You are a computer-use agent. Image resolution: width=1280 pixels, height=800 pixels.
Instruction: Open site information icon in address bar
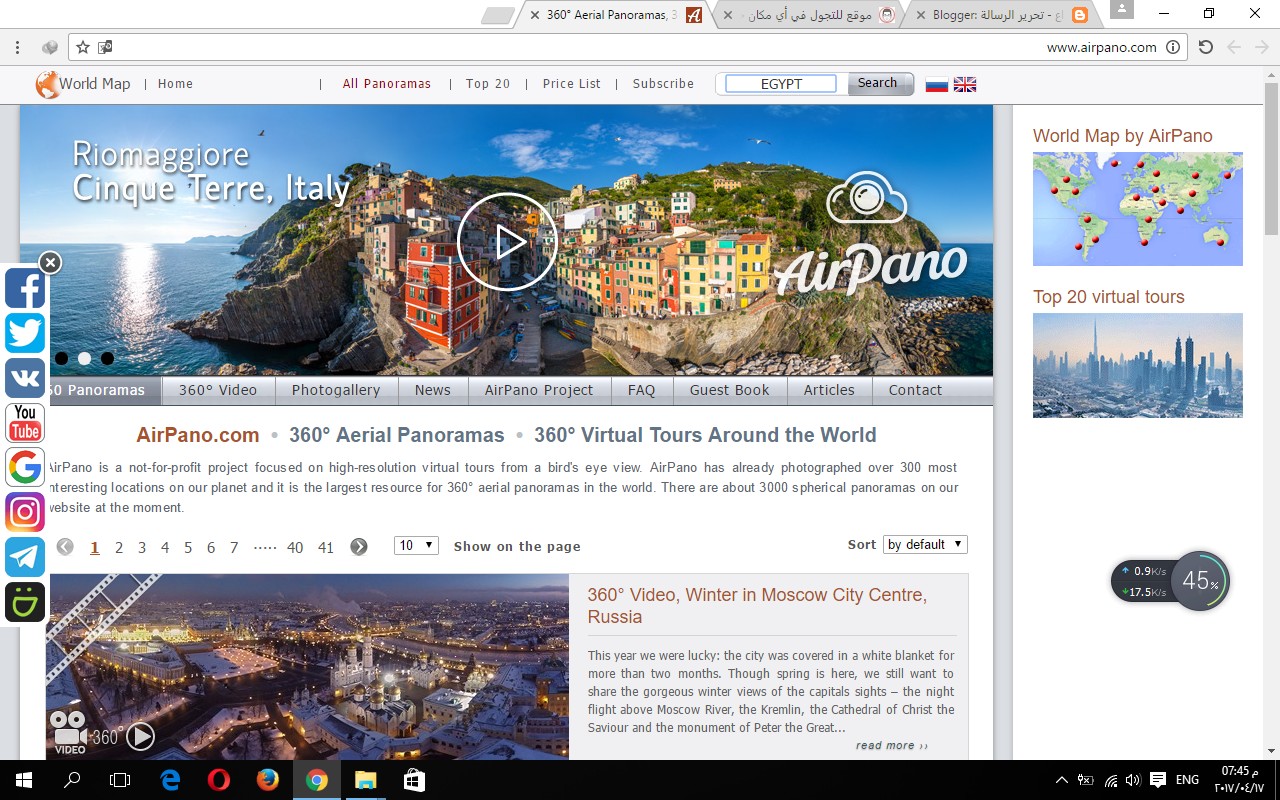(x=1174, y=47)
